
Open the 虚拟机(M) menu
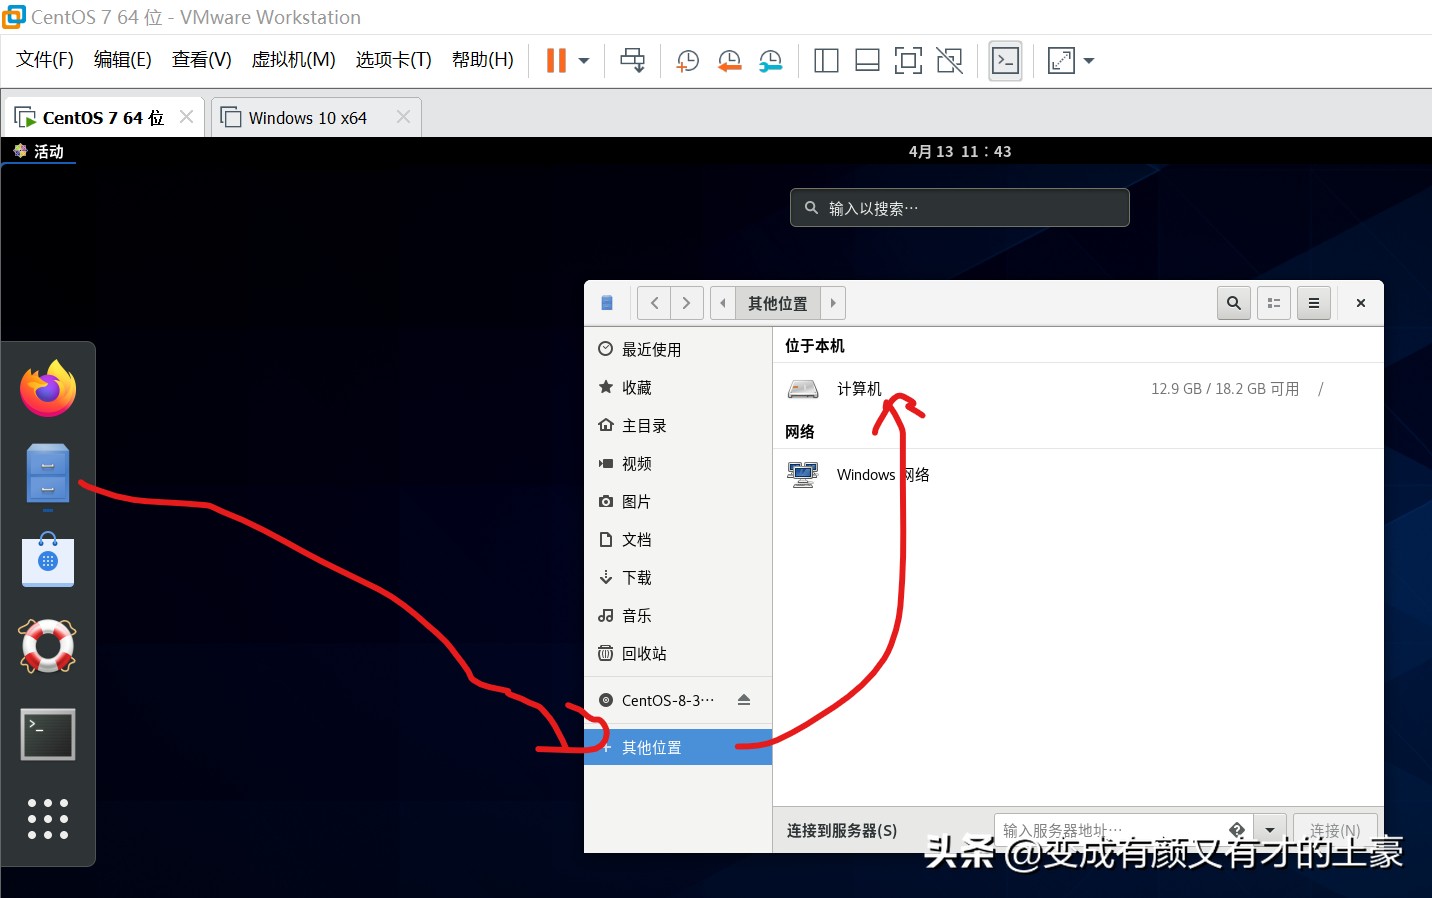(x=293, y=60)
